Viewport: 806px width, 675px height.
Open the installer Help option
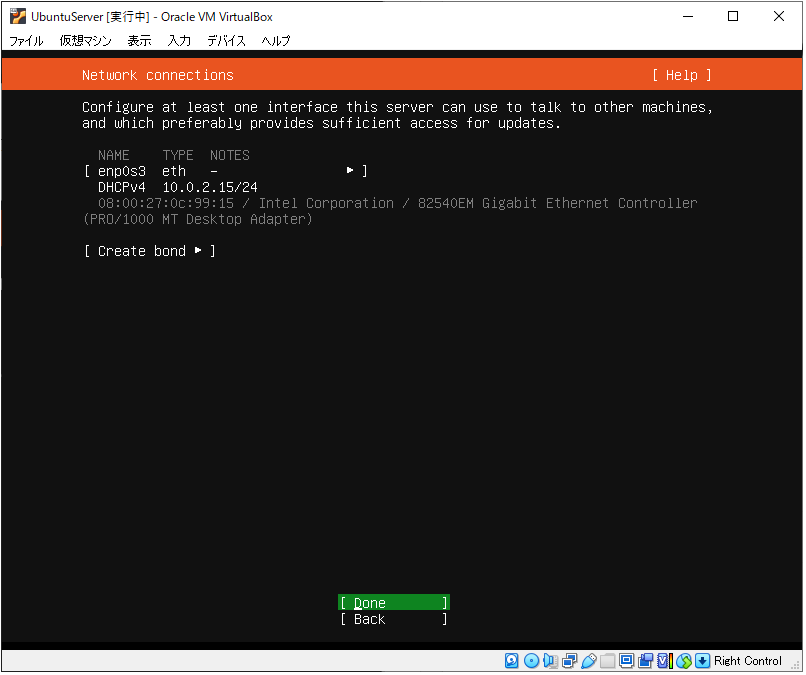681,75
